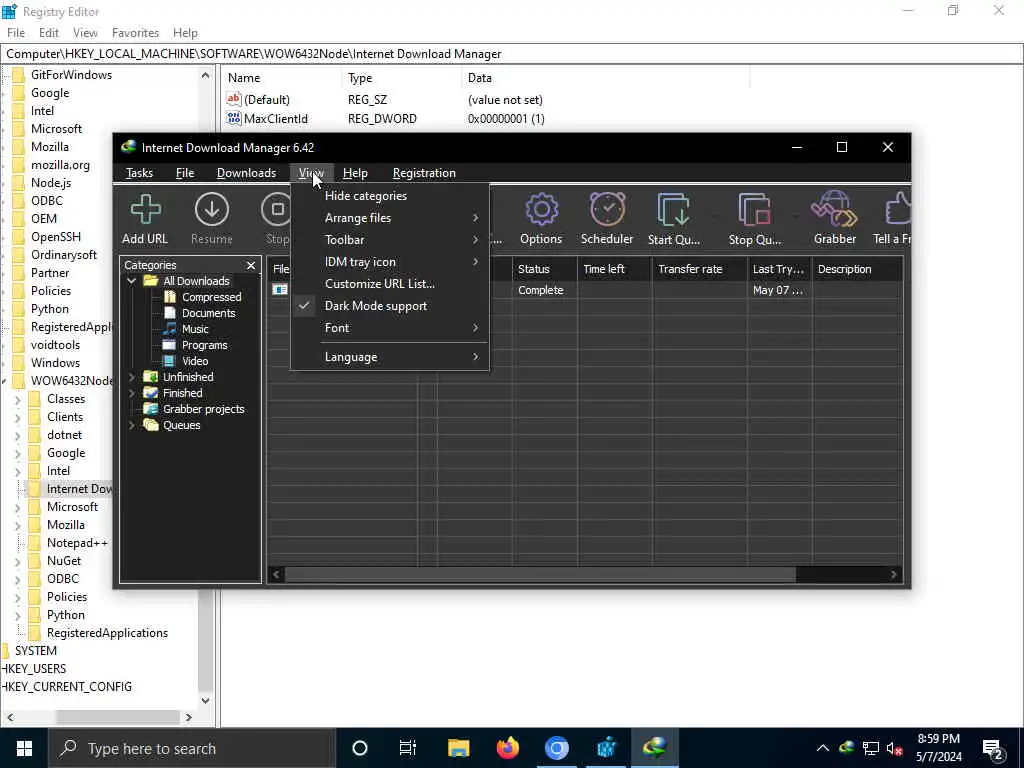The width and height of the screenshot is (1024, 768).
Task: Open the notification center icon
Action: coord(993,749)
